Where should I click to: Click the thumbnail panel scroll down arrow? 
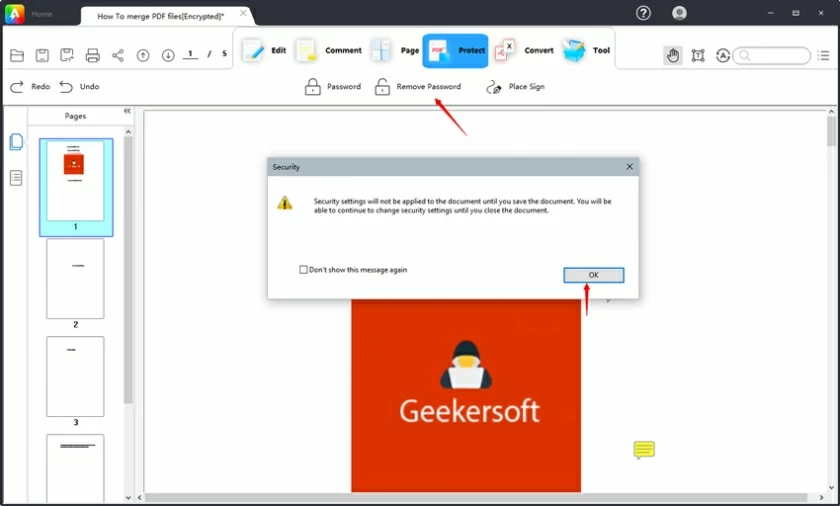[x=128, y=497]
